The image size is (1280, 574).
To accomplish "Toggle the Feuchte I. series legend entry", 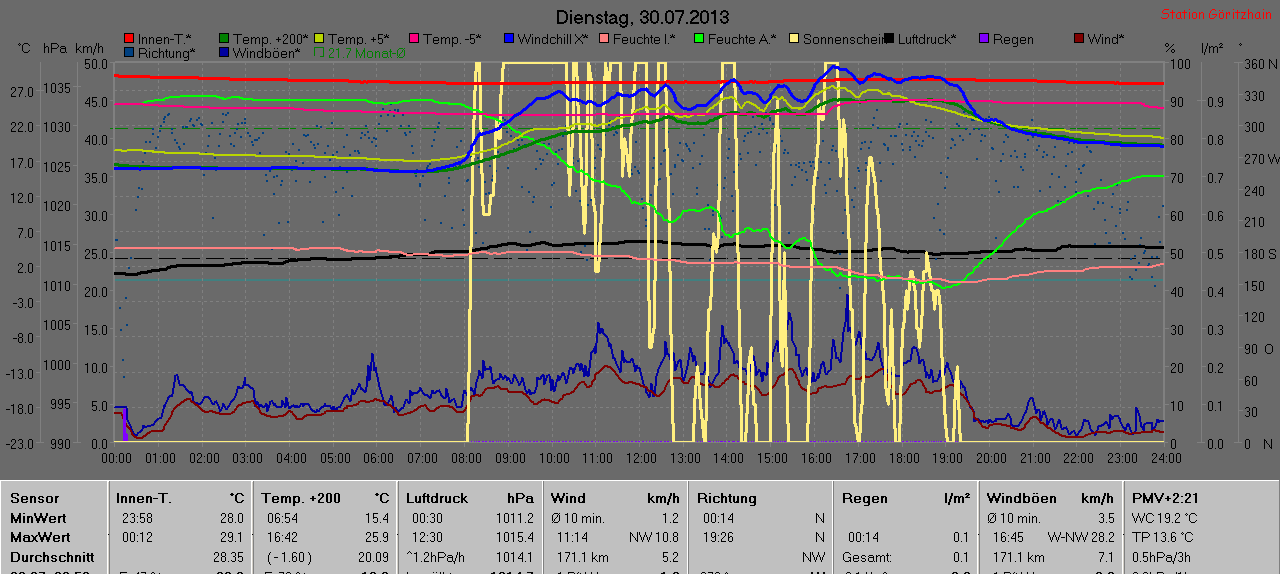I will (x=604, y=39).
